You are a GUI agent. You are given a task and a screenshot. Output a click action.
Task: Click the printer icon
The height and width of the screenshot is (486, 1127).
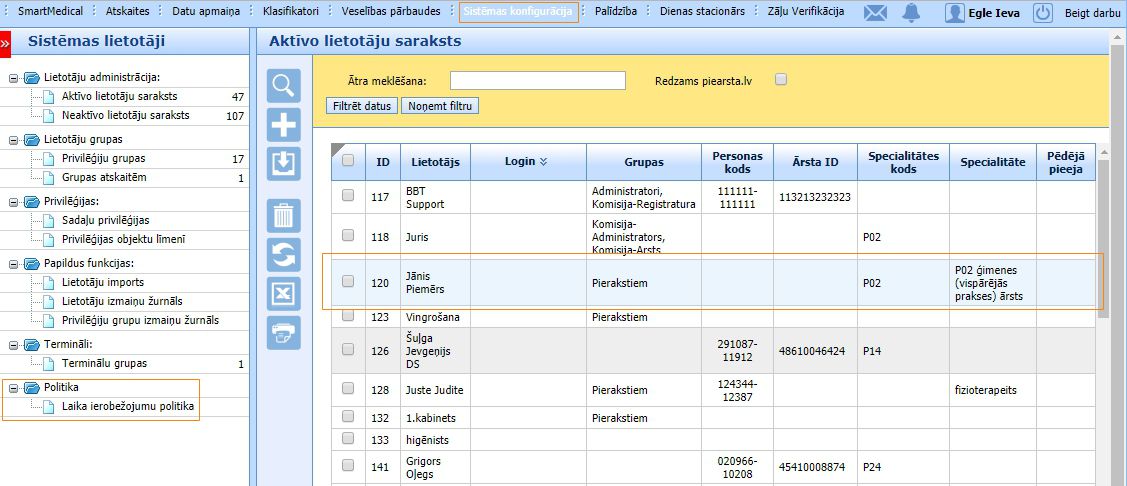tap(284, 332)
